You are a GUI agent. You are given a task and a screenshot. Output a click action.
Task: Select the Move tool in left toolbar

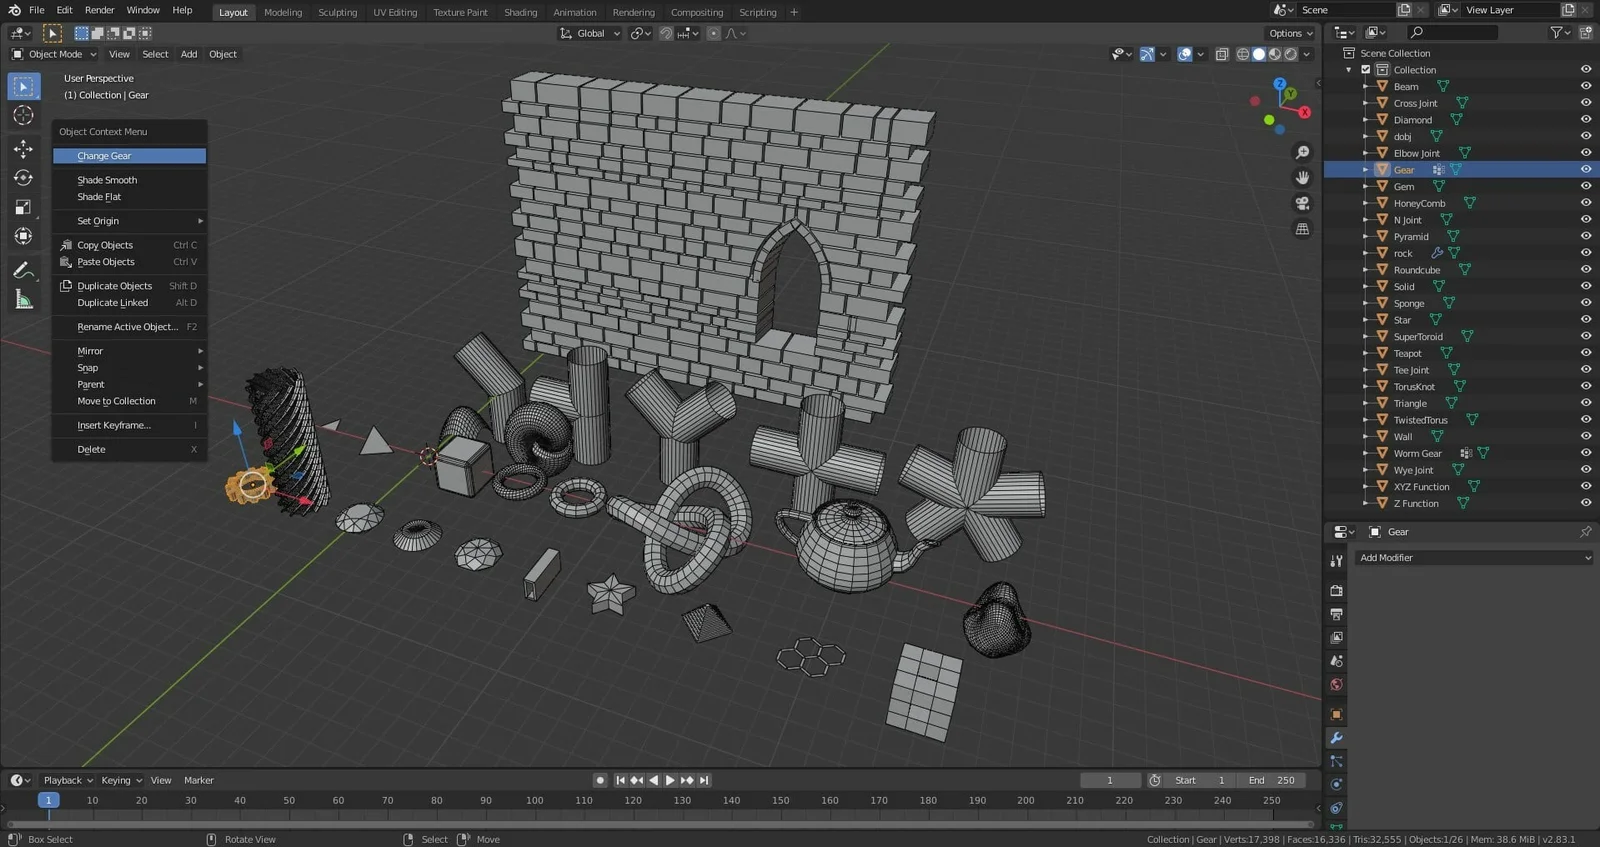point(23,149)
